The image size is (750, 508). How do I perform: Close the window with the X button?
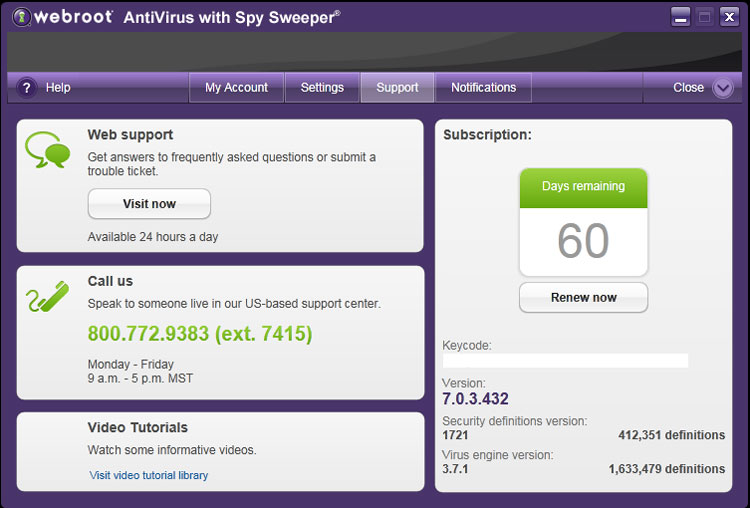pyautogui.click(x=729, y=16)
